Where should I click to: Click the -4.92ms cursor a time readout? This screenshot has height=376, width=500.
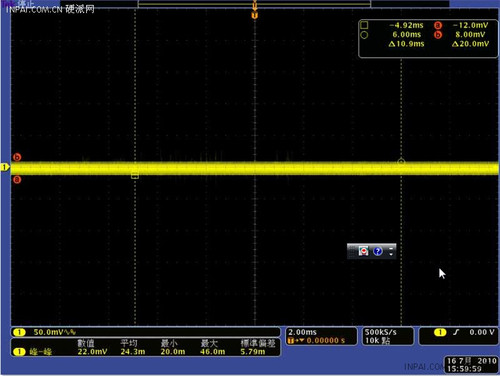(x=406, y=25)
